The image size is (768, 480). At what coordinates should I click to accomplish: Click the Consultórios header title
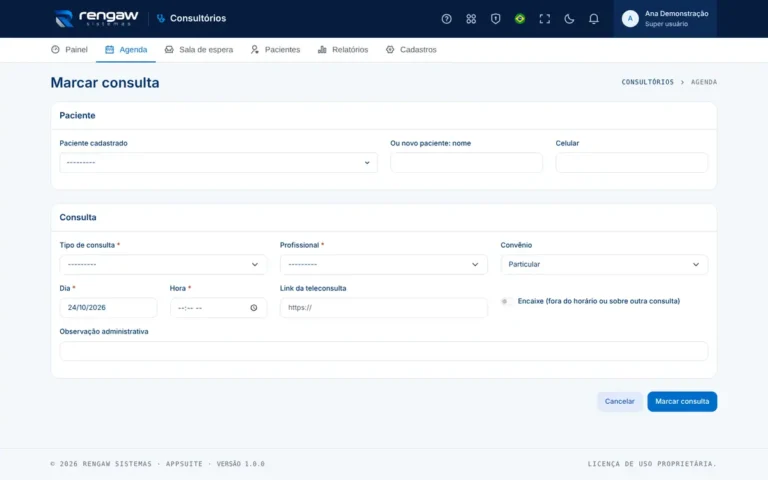(x=198, y=19)
